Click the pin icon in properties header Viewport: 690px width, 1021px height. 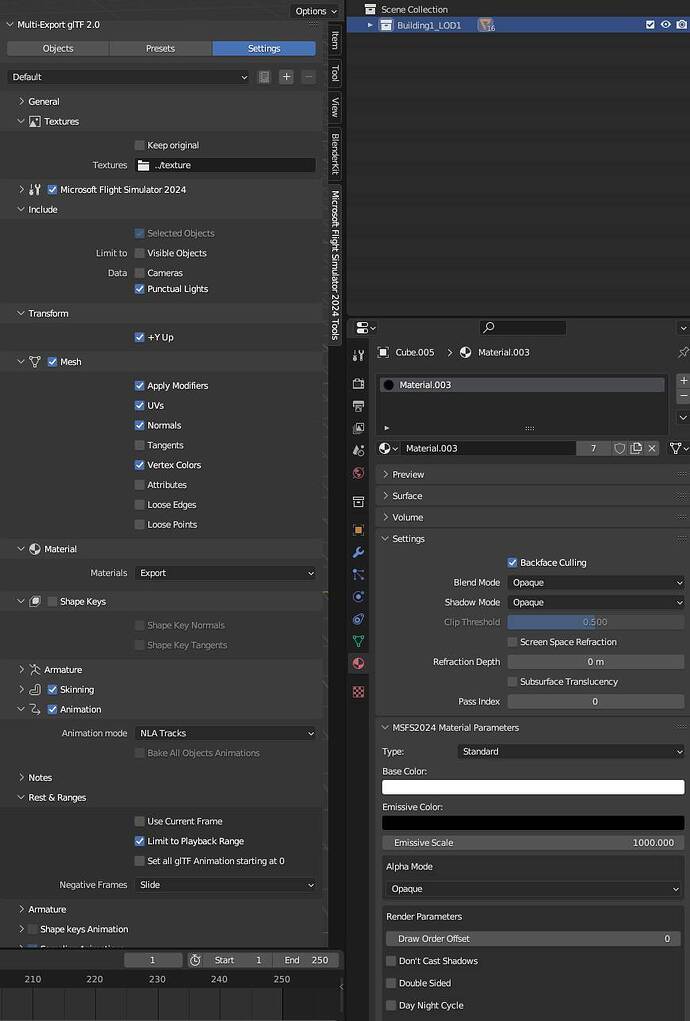tap(683, 352)
